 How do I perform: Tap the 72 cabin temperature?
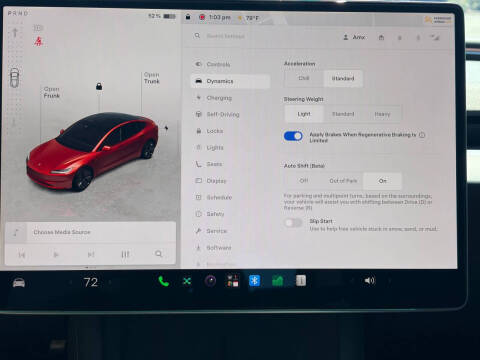click(x=90, y=282)
